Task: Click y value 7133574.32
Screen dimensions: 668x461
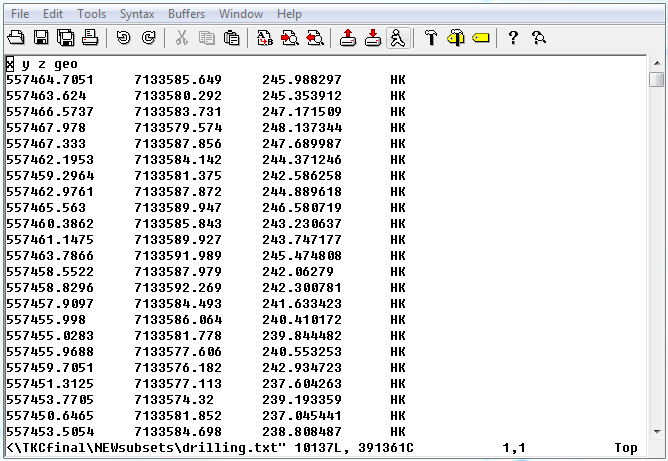Action: [x=174, y=400]
